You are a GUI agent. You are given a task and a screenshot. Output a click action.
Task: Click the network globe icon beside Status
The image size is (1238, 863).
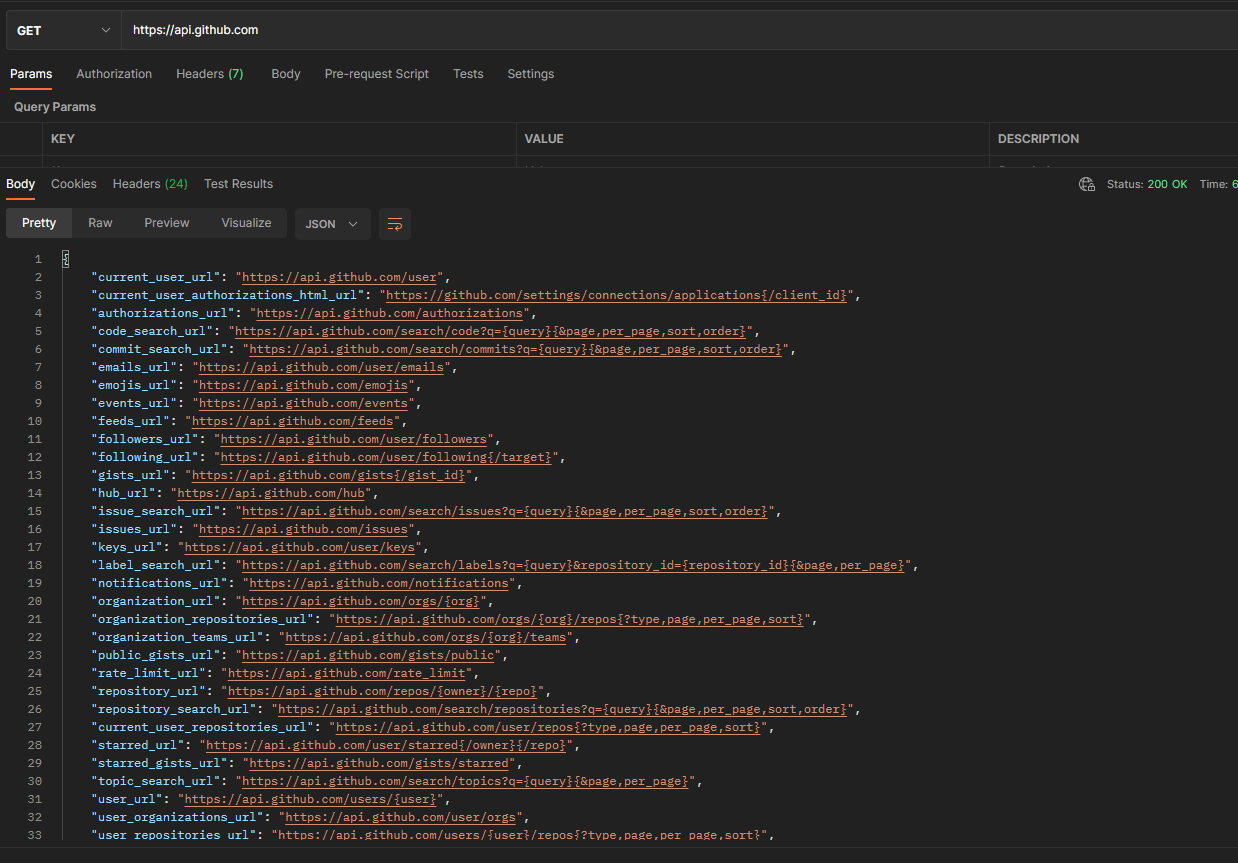pos(1087,184)
